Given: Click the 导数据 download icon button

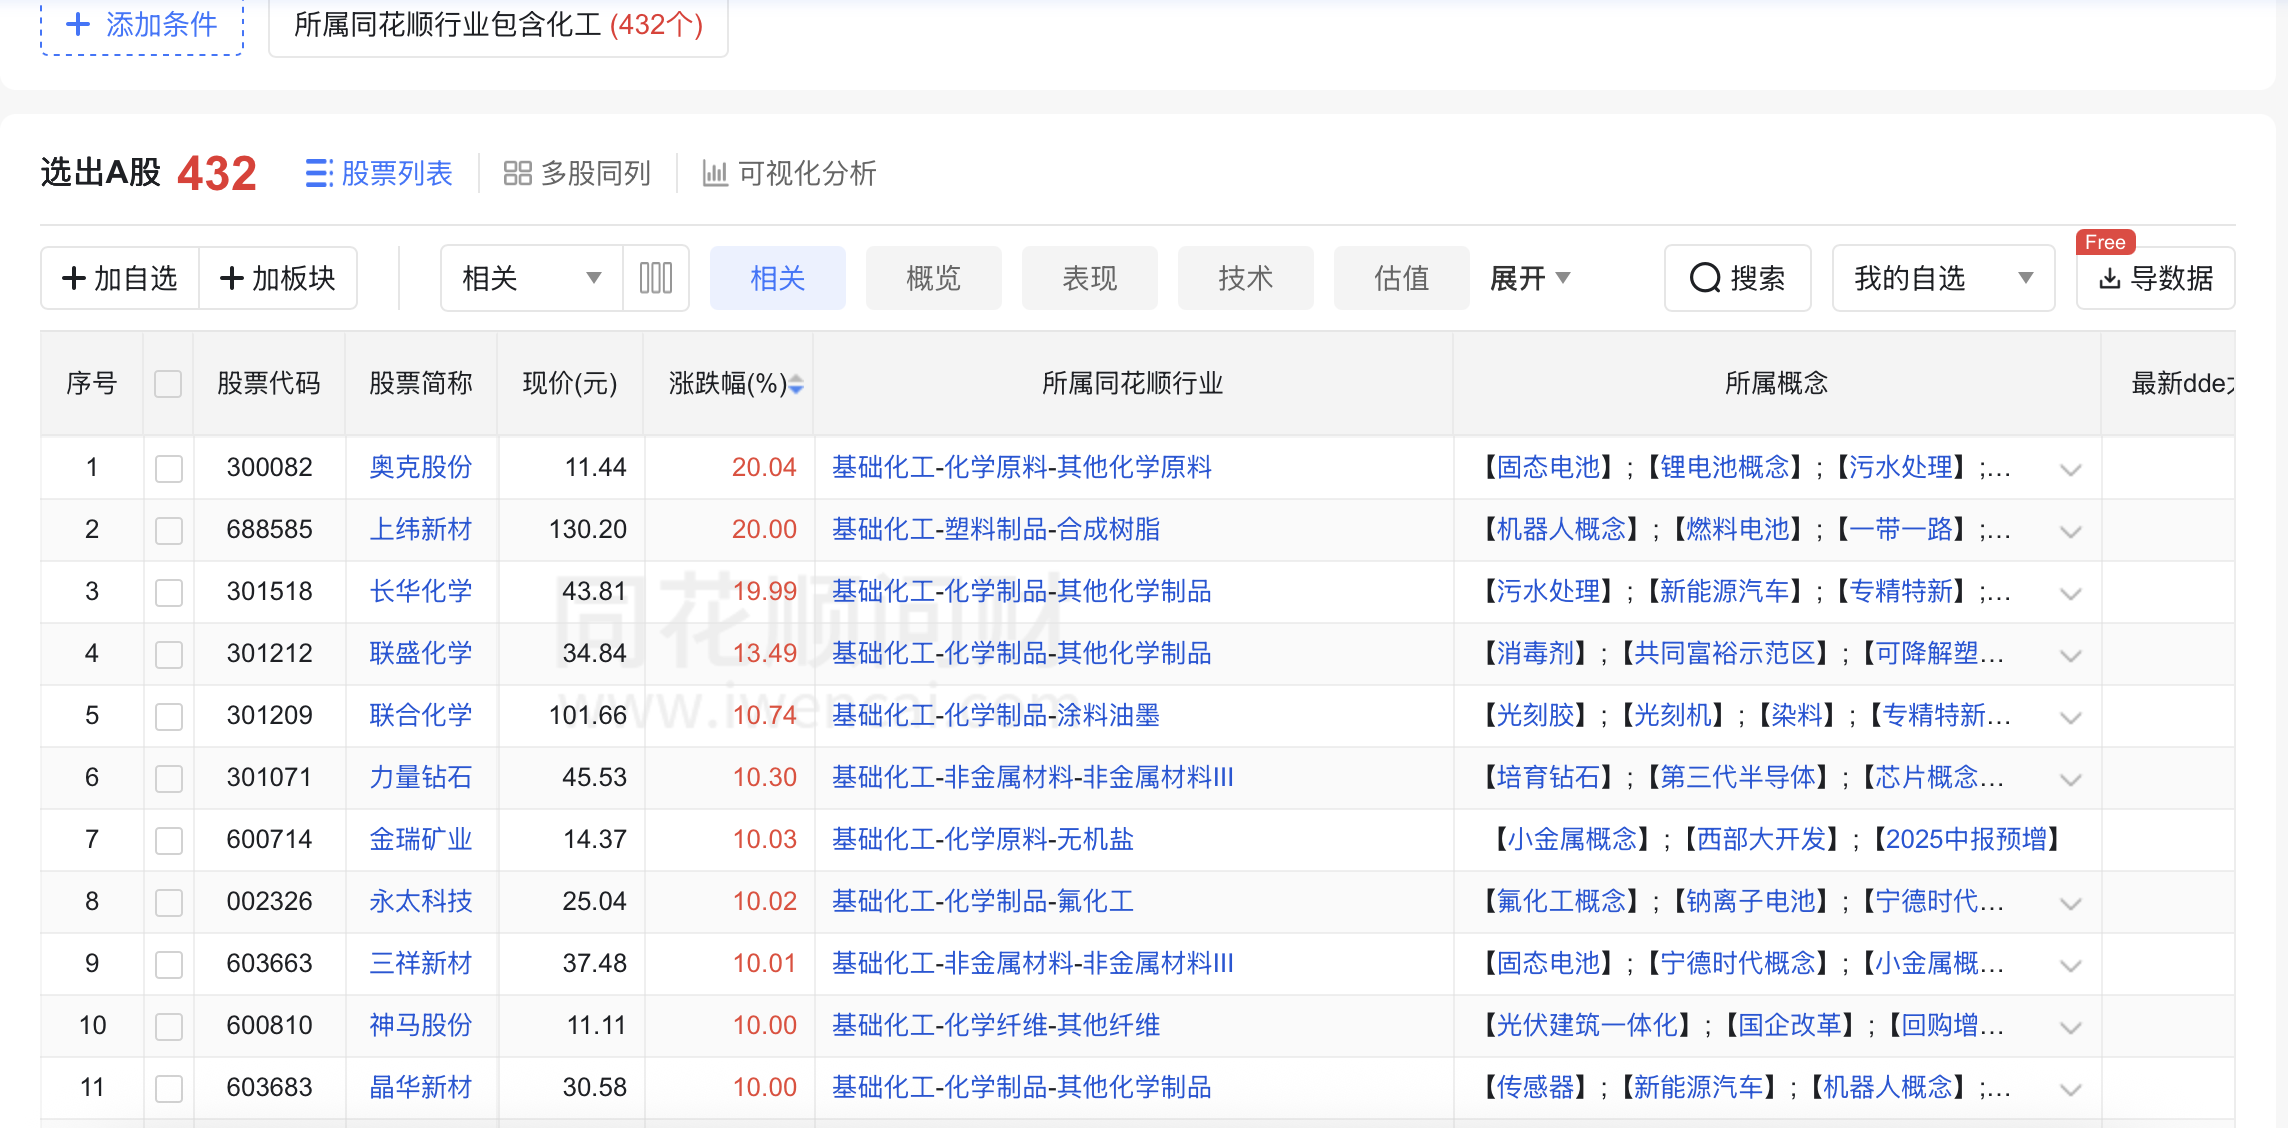Looking at the screenshot, I should [x=2155, y=278].
